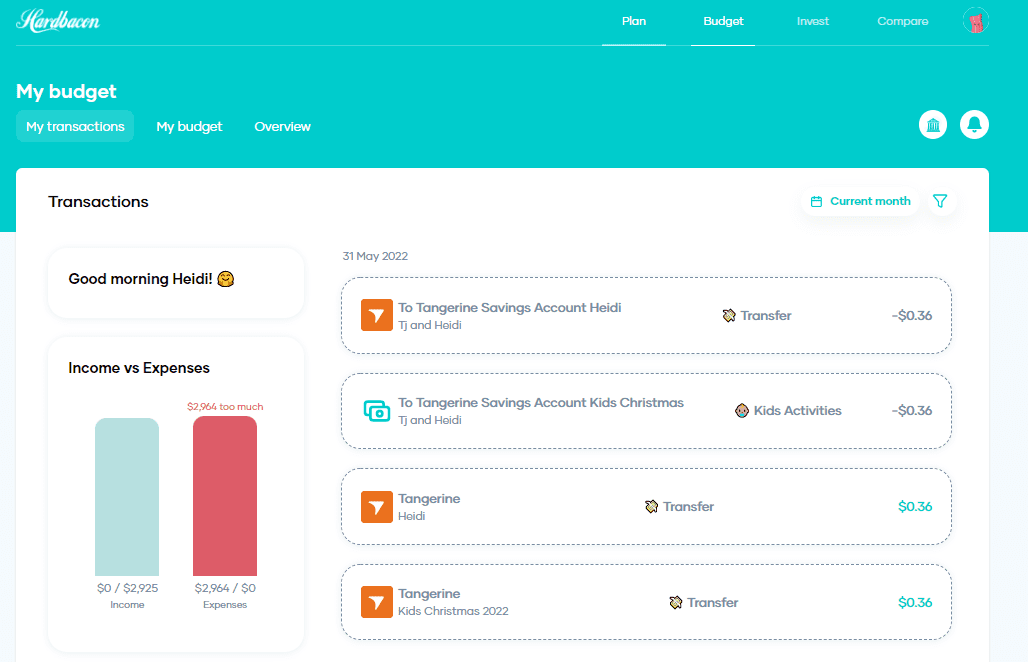Click the $2,964 too much label
The height and width of the screenshot is (662, 1028).
[x=225, y=406]
